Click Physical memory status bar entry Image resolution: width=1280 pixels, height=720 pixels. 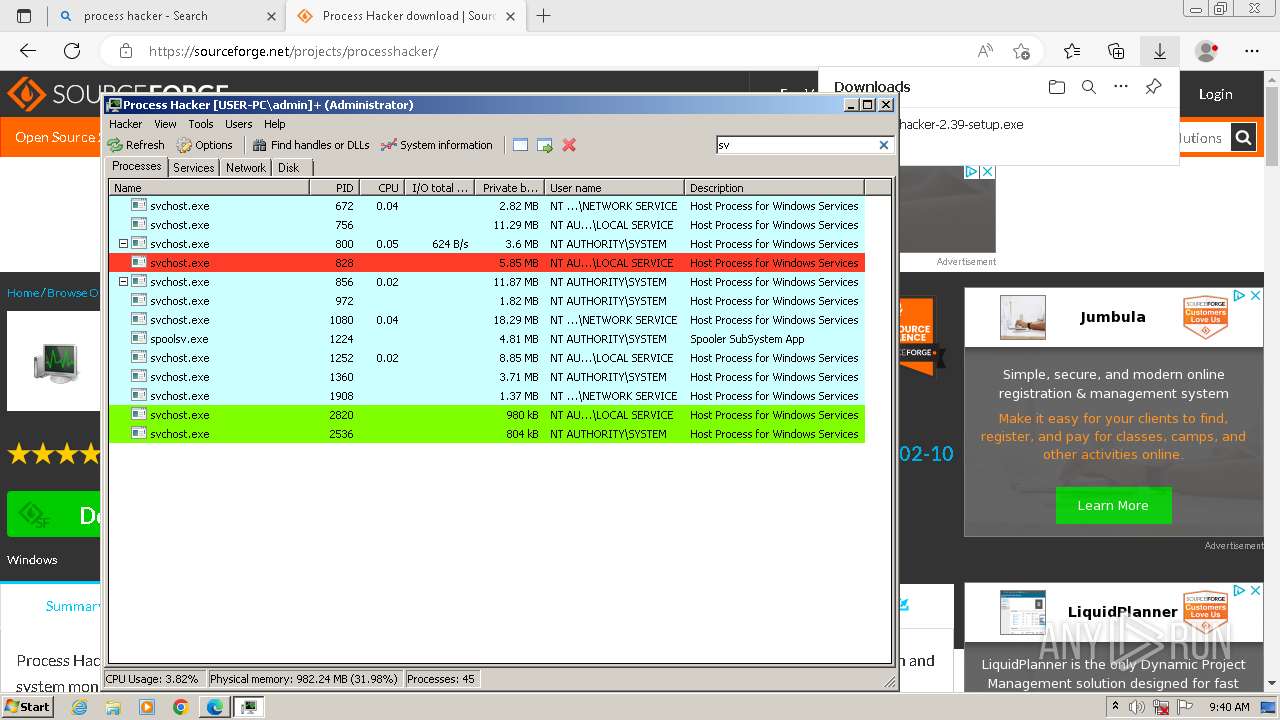pyautogui.click(x=303, y=679)
